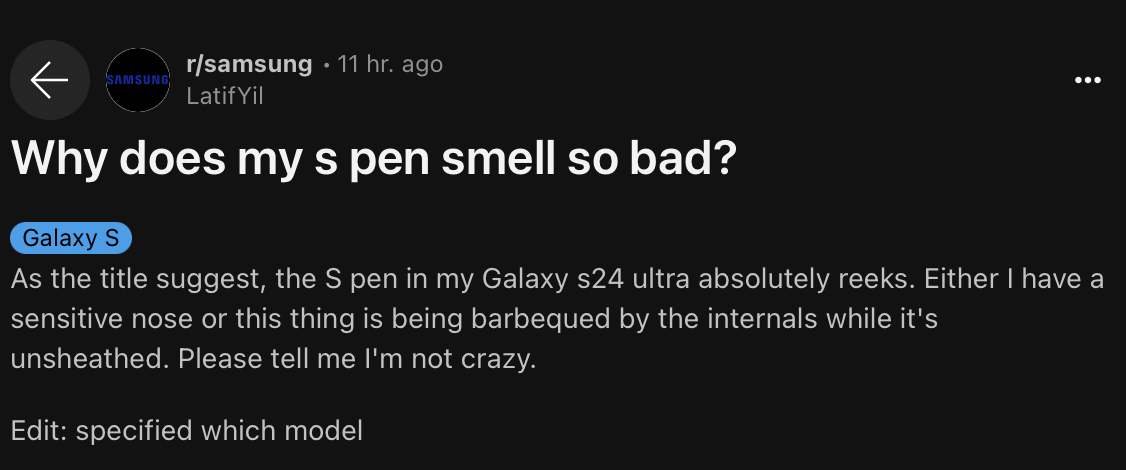Filter posts by the Galaxy S flair
This screenshot has width=1126, height=470.
[x=71, y=238]
